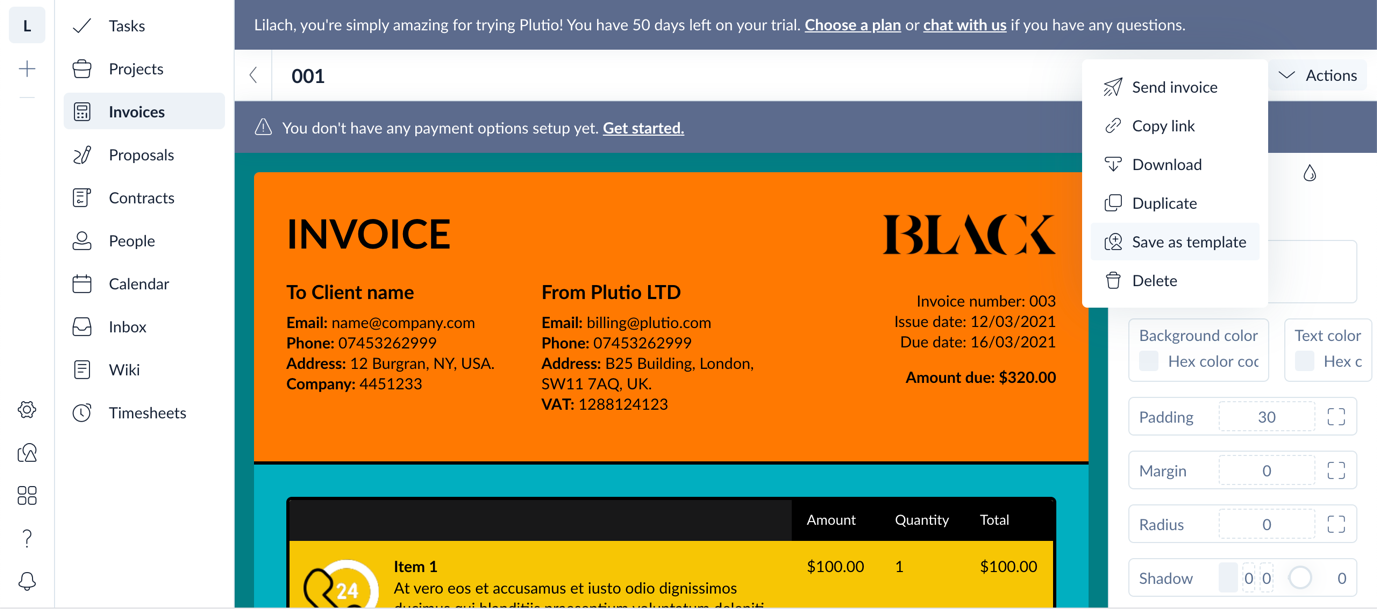Open the help question mark icon
Viewport: 1377px width, 611px height.
[x=27, y=539]
